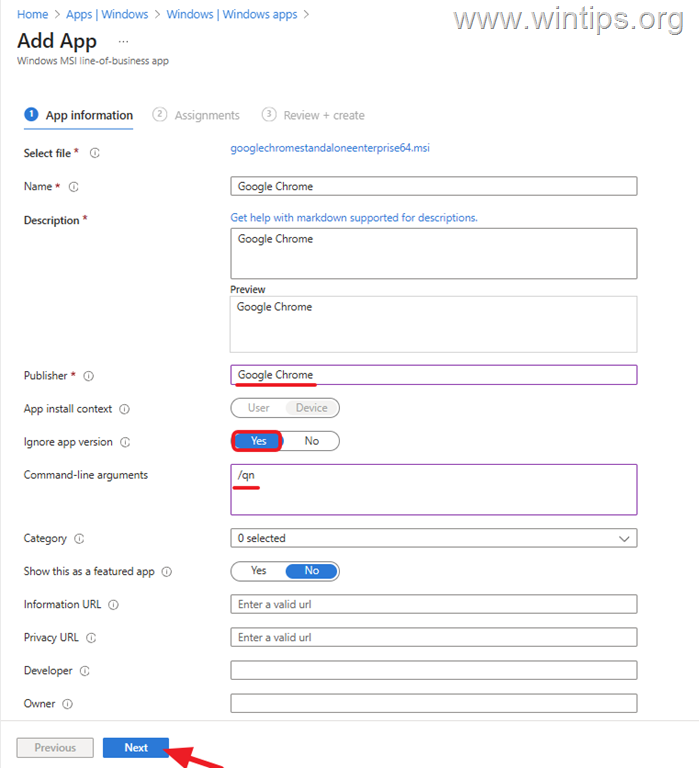699x768 pixels.
Task: Click info icon next to Publisher
Action: point(89,376)
